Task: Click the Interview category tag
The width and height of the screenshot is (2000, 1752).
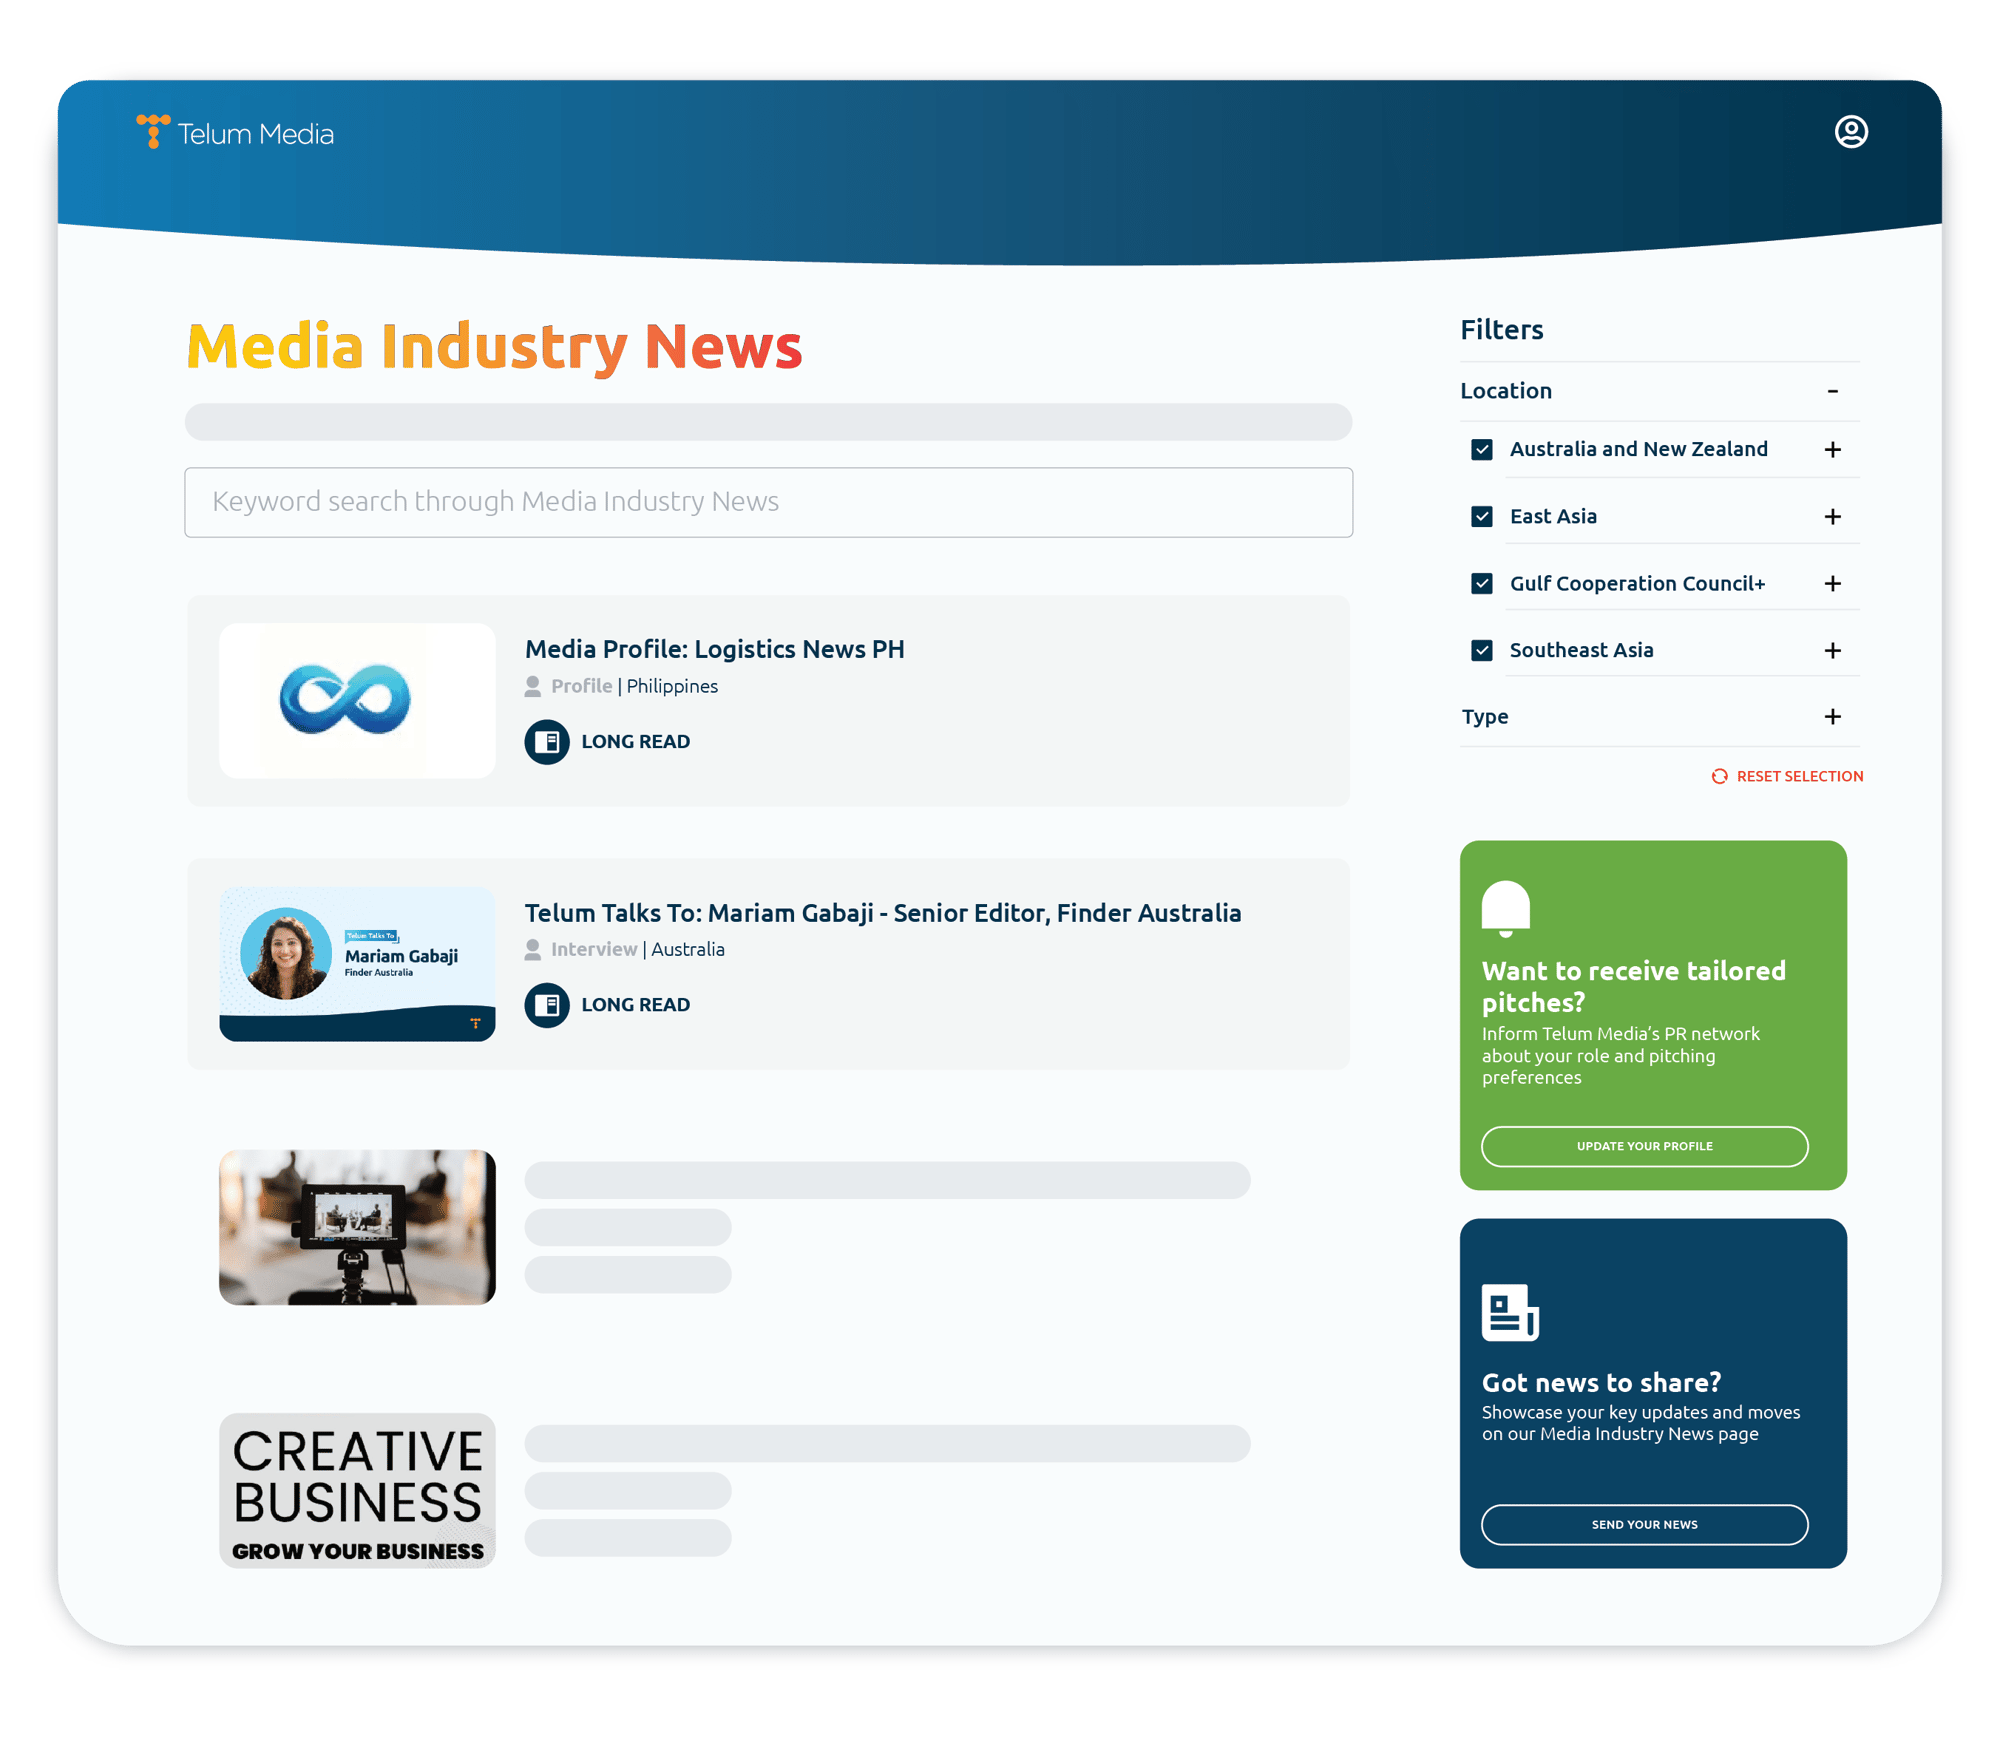Action: (x=593, y=949)
